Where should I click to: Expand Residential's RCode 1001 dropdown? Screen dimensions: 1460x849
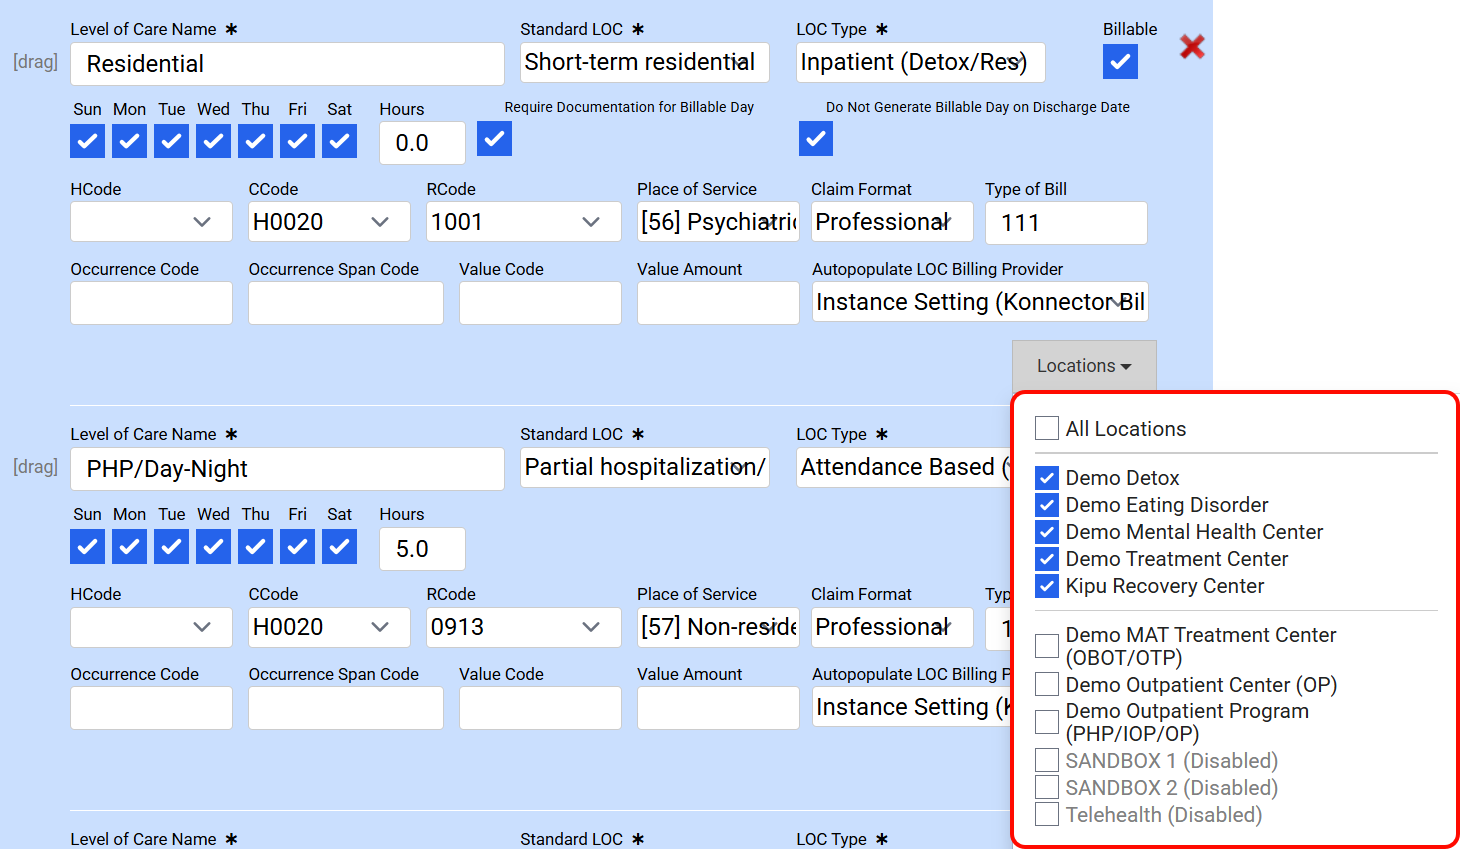click(515, 222)
